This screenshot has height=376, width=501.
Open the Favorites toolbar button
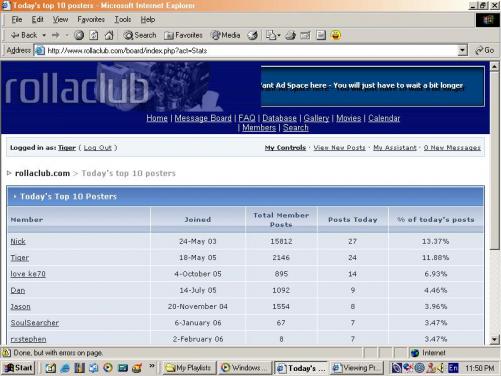pos(183,35)
